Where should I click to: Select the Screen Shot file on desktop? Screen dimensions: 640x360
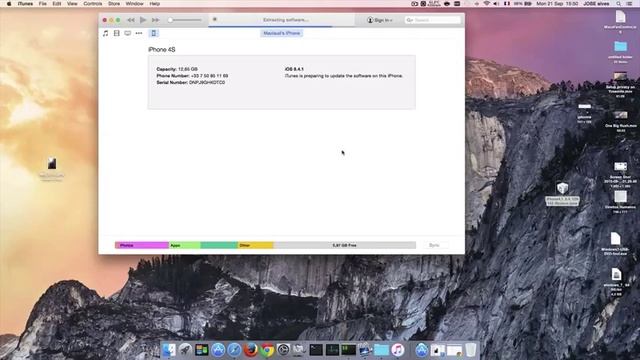pyautogui.click(x=620, y=174)
